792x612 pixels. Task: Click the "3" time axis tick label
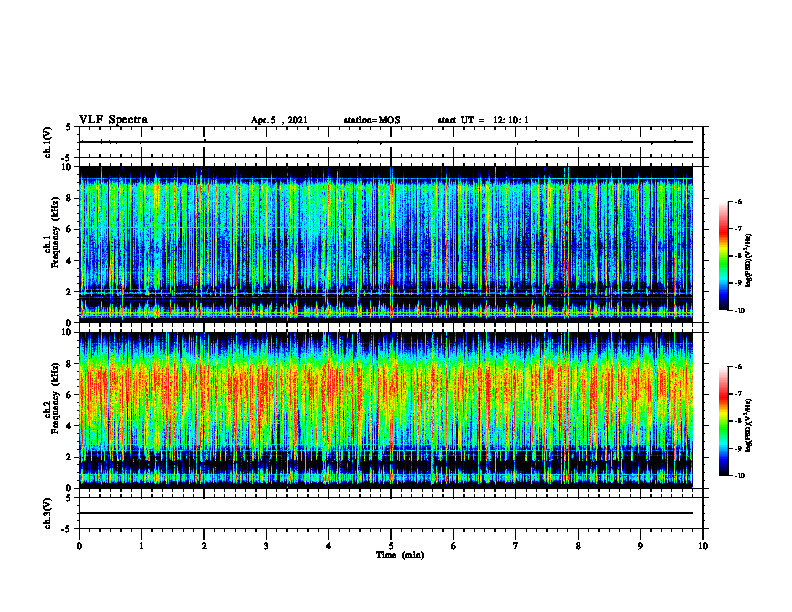click(x=266, y=546)
